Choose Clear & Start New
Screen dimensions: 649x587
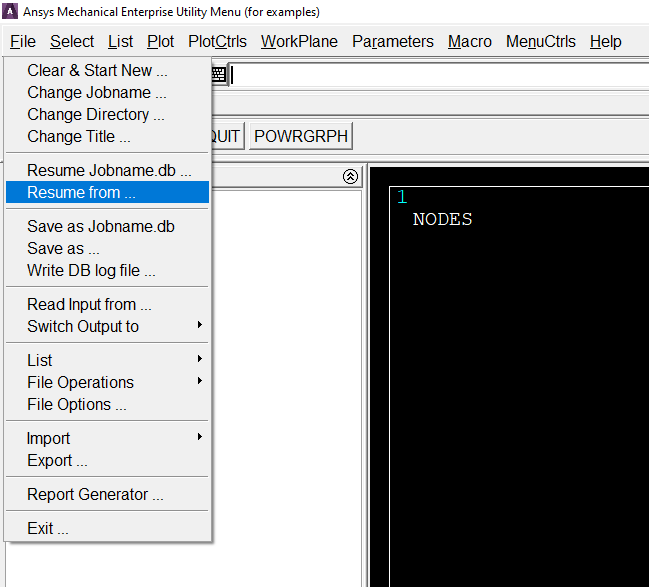107,70
